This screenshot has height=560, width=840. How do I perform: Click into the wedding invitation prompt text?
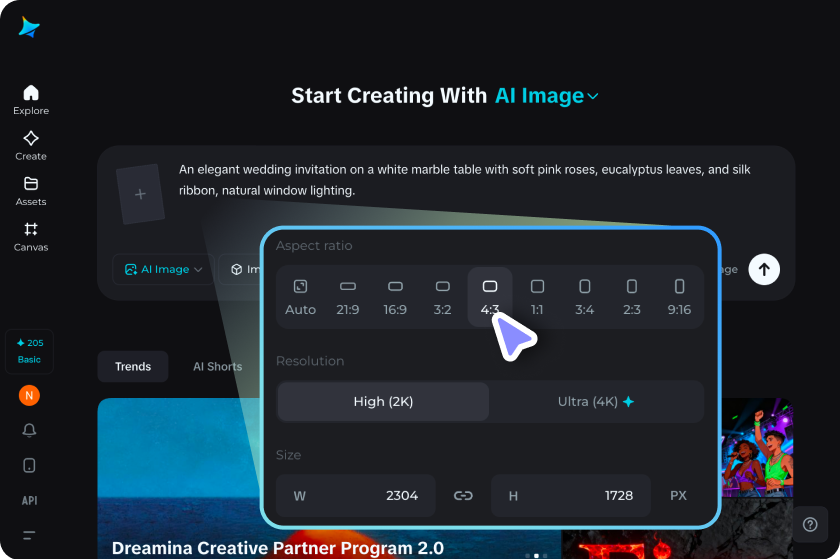[x=464, y=180]
